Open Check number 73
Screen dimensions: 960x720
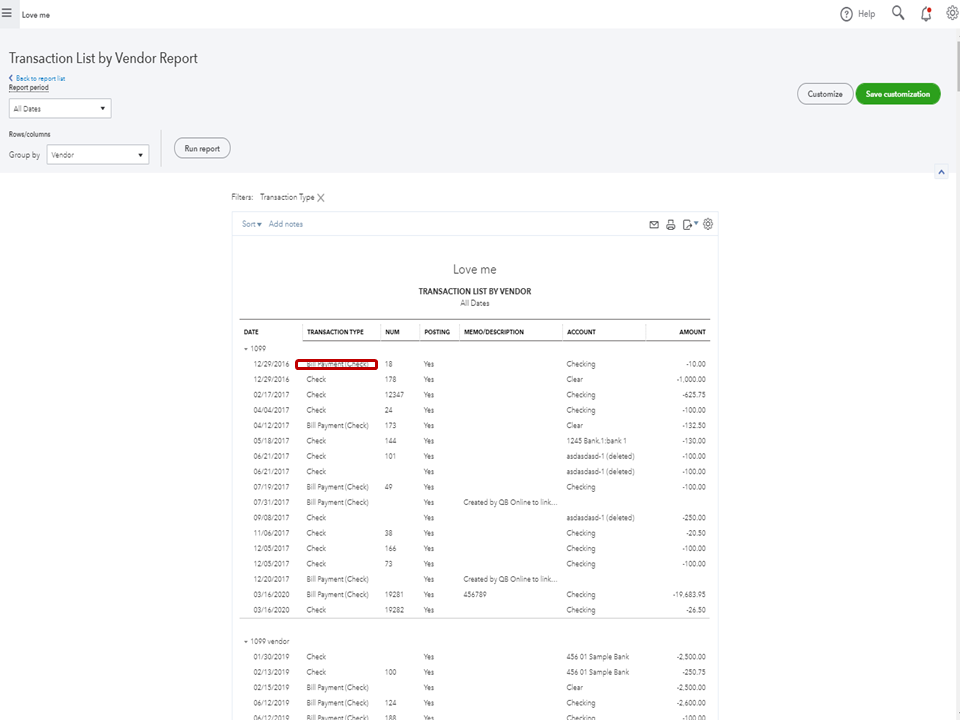(317, 564)
